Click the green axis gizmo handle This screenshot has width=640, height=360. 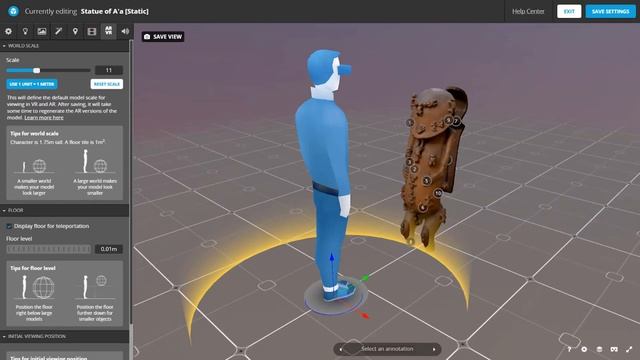[365, 278]
